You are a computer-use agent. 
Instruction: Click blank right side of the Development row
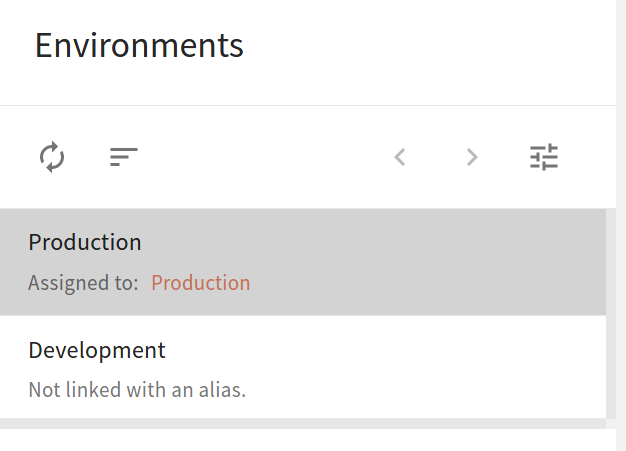click(450, 368)
